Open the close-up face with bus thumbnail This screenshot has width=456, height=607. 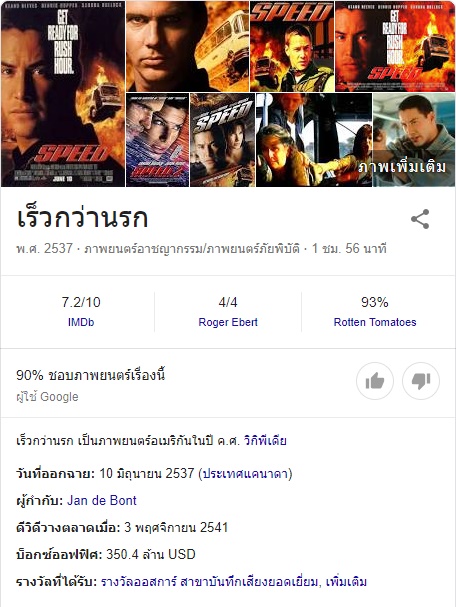tap(187, 46)
